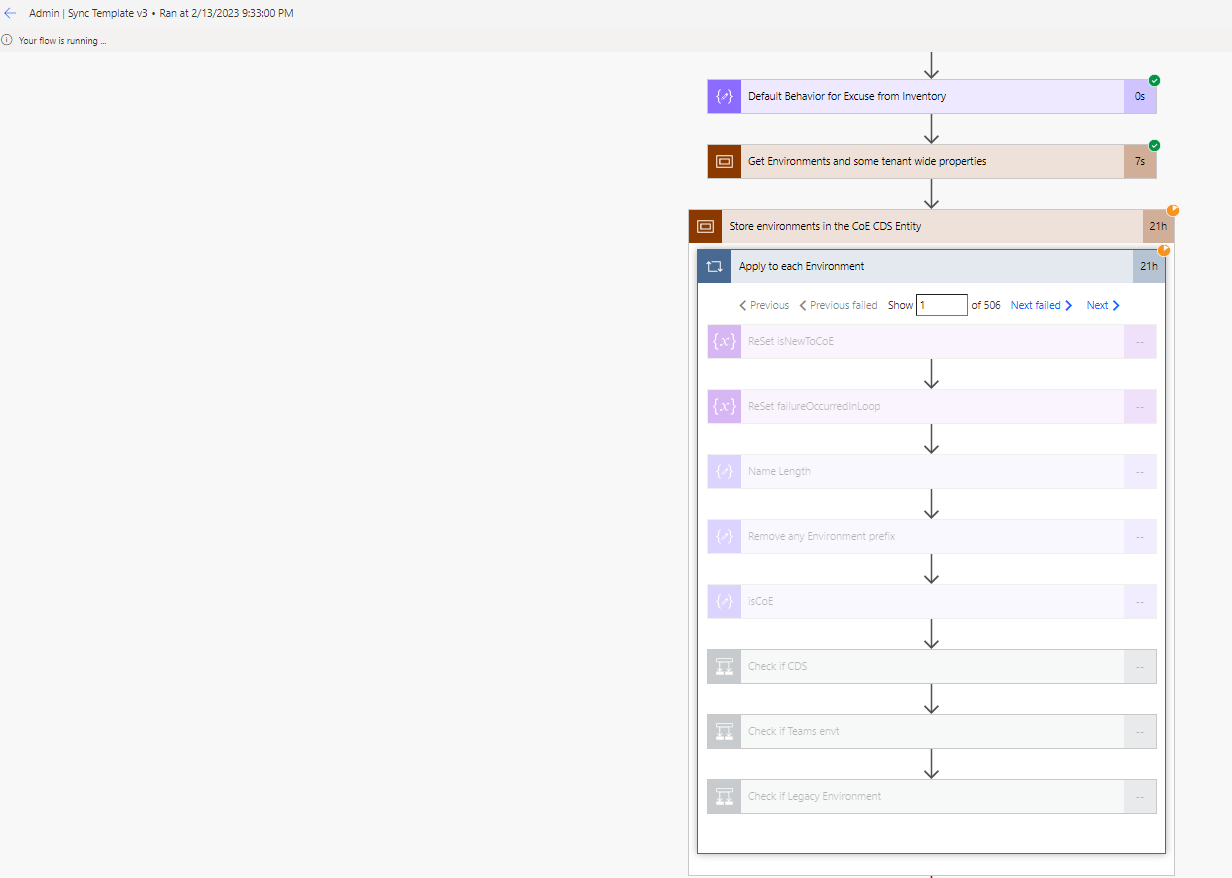Image resolution: width=1232 pixels, height=878 pixels.
Task: Click the iteration number input showing 1
Action: pos(941,304)
